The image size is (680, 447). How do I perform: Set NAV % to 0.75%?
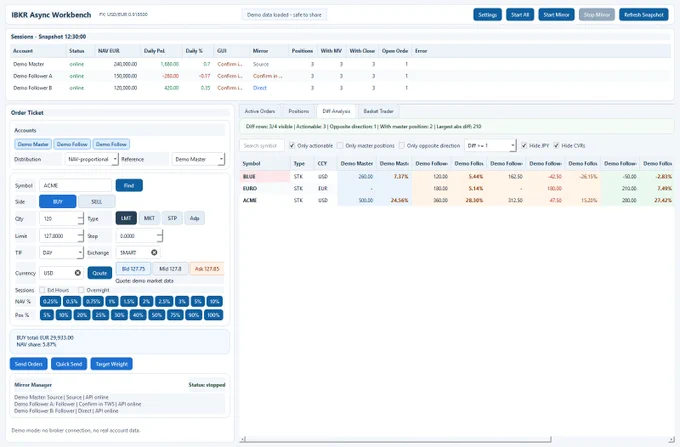pos(93,301)
